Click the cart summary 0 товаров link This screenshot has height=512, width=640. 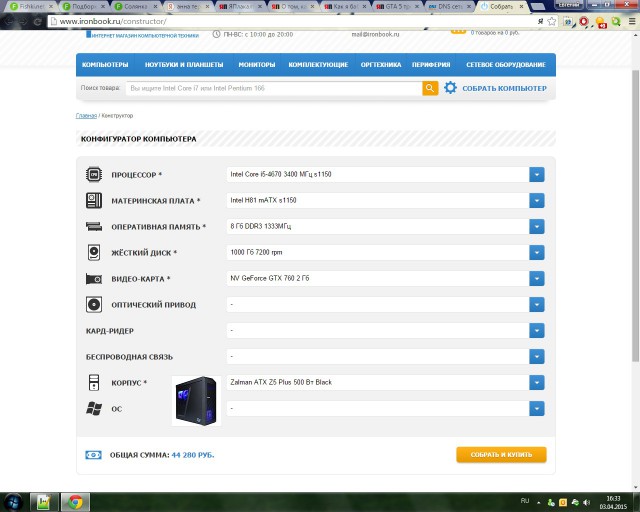pyautogui.click(x=495, y=32)
